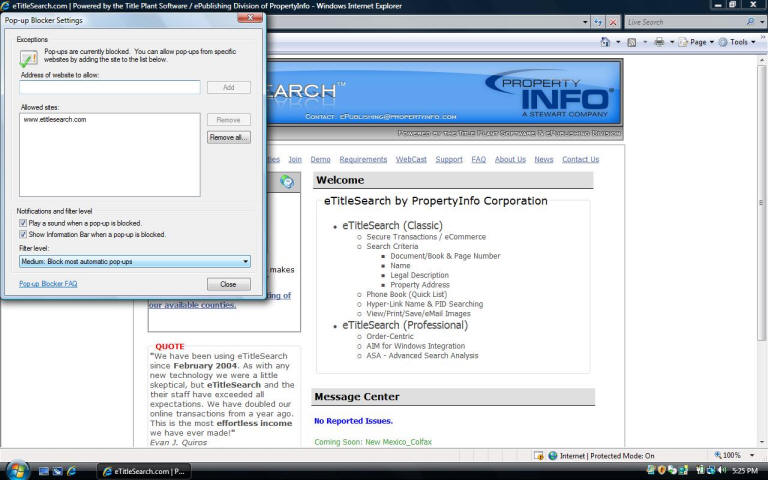Open the Filter level dropdown

pyautogui.click(x=135, y=262)
